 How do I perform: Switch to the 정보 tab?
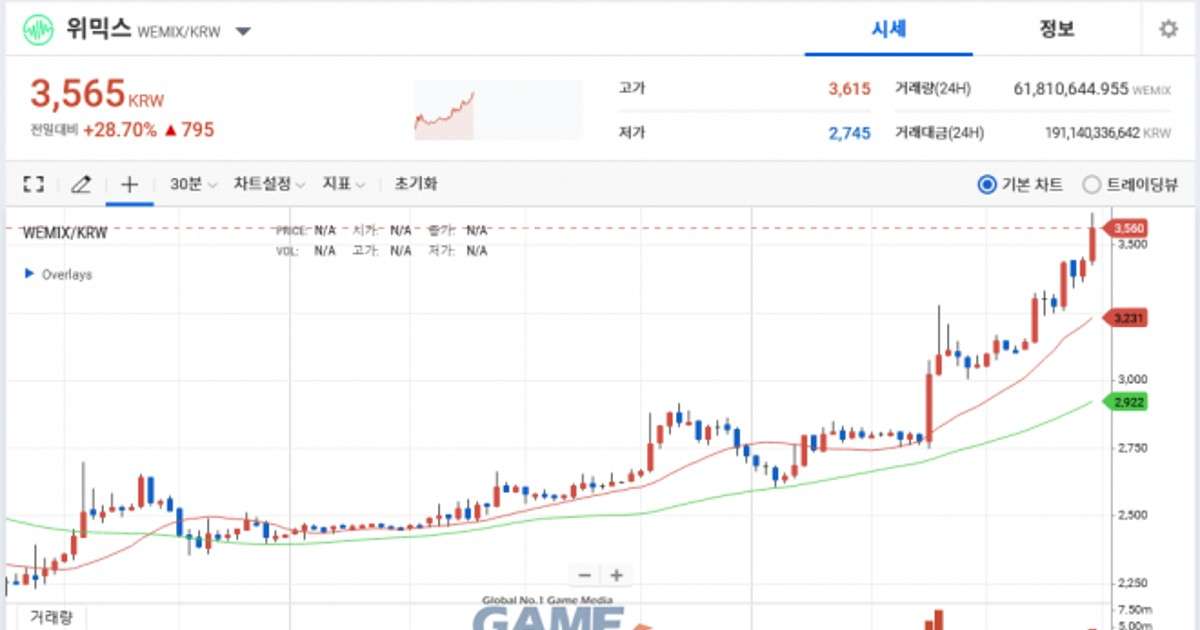[1056, 29]
